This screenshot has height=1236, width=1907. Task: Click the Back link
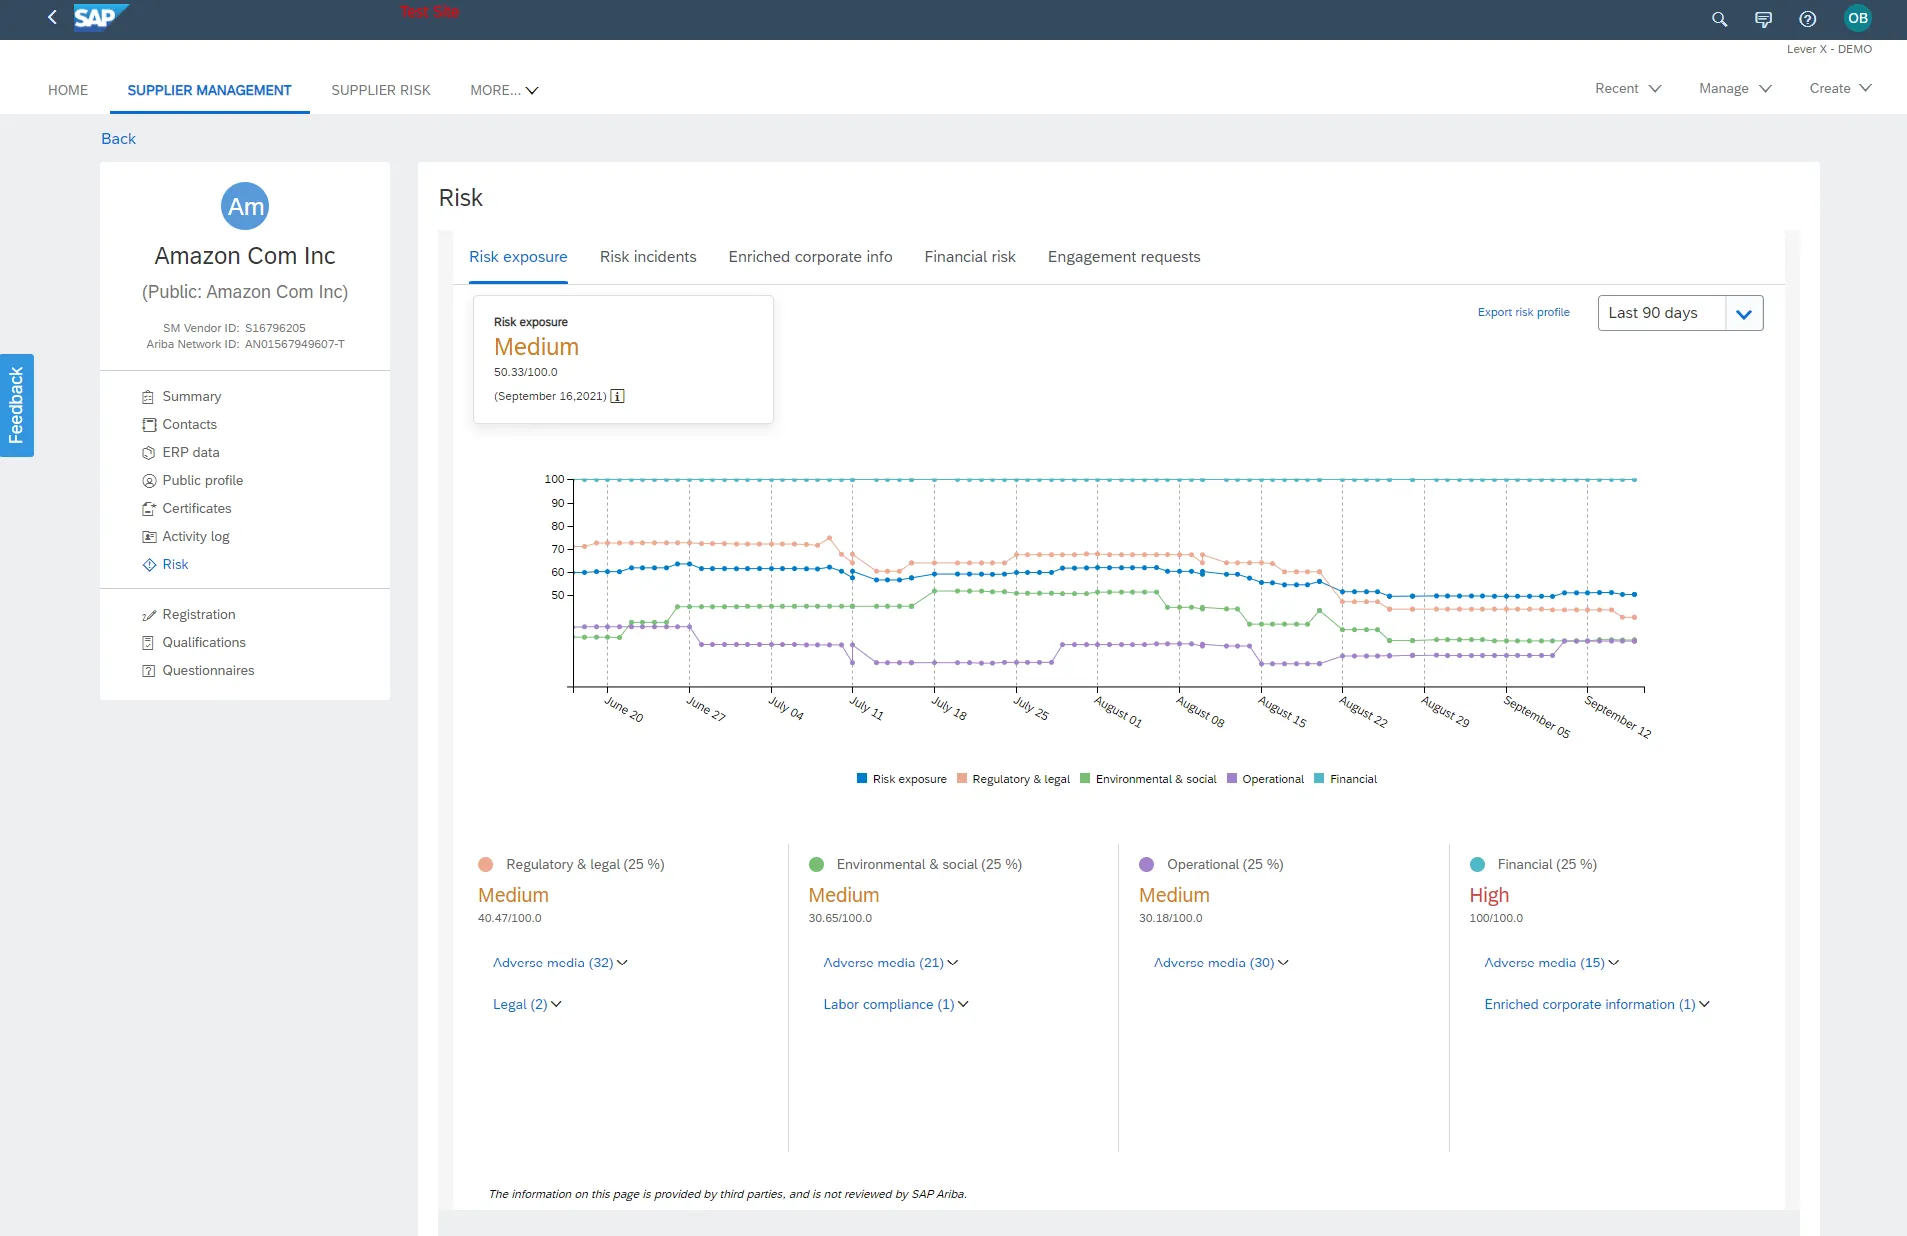click(x=118, y=139)
